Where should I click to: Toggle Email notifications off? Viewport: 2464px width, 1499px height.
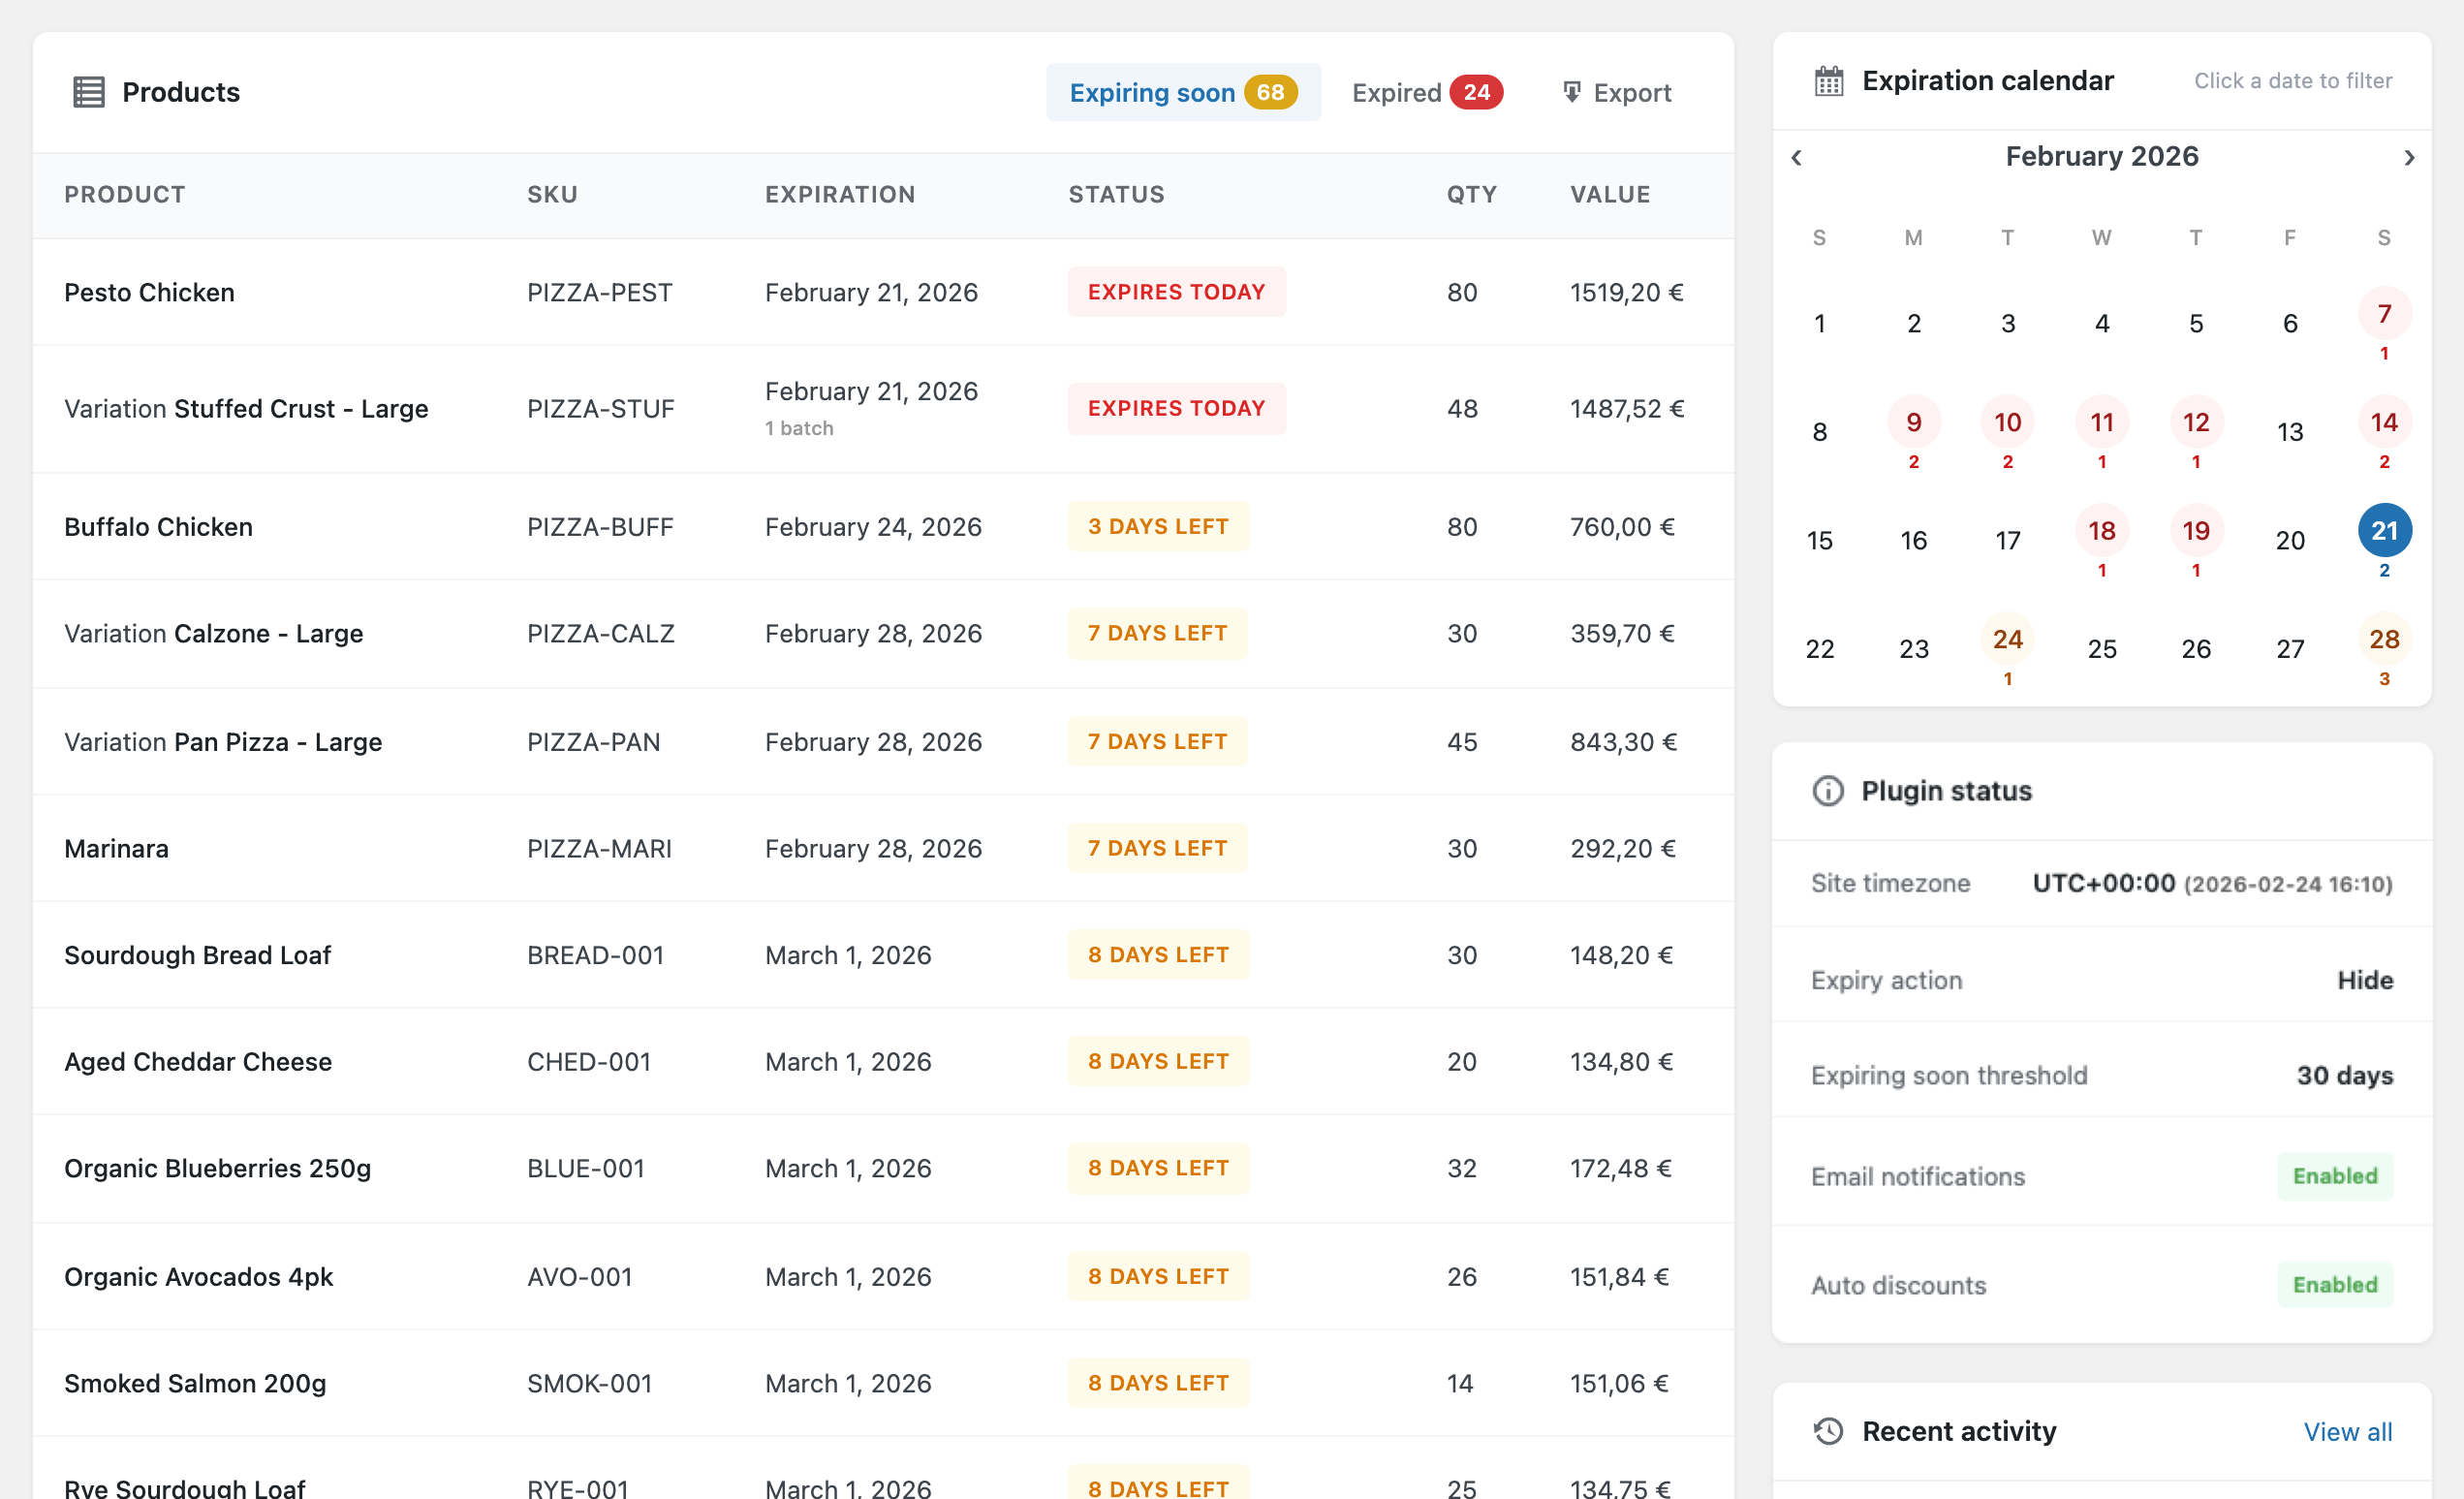(2334, 1176)
